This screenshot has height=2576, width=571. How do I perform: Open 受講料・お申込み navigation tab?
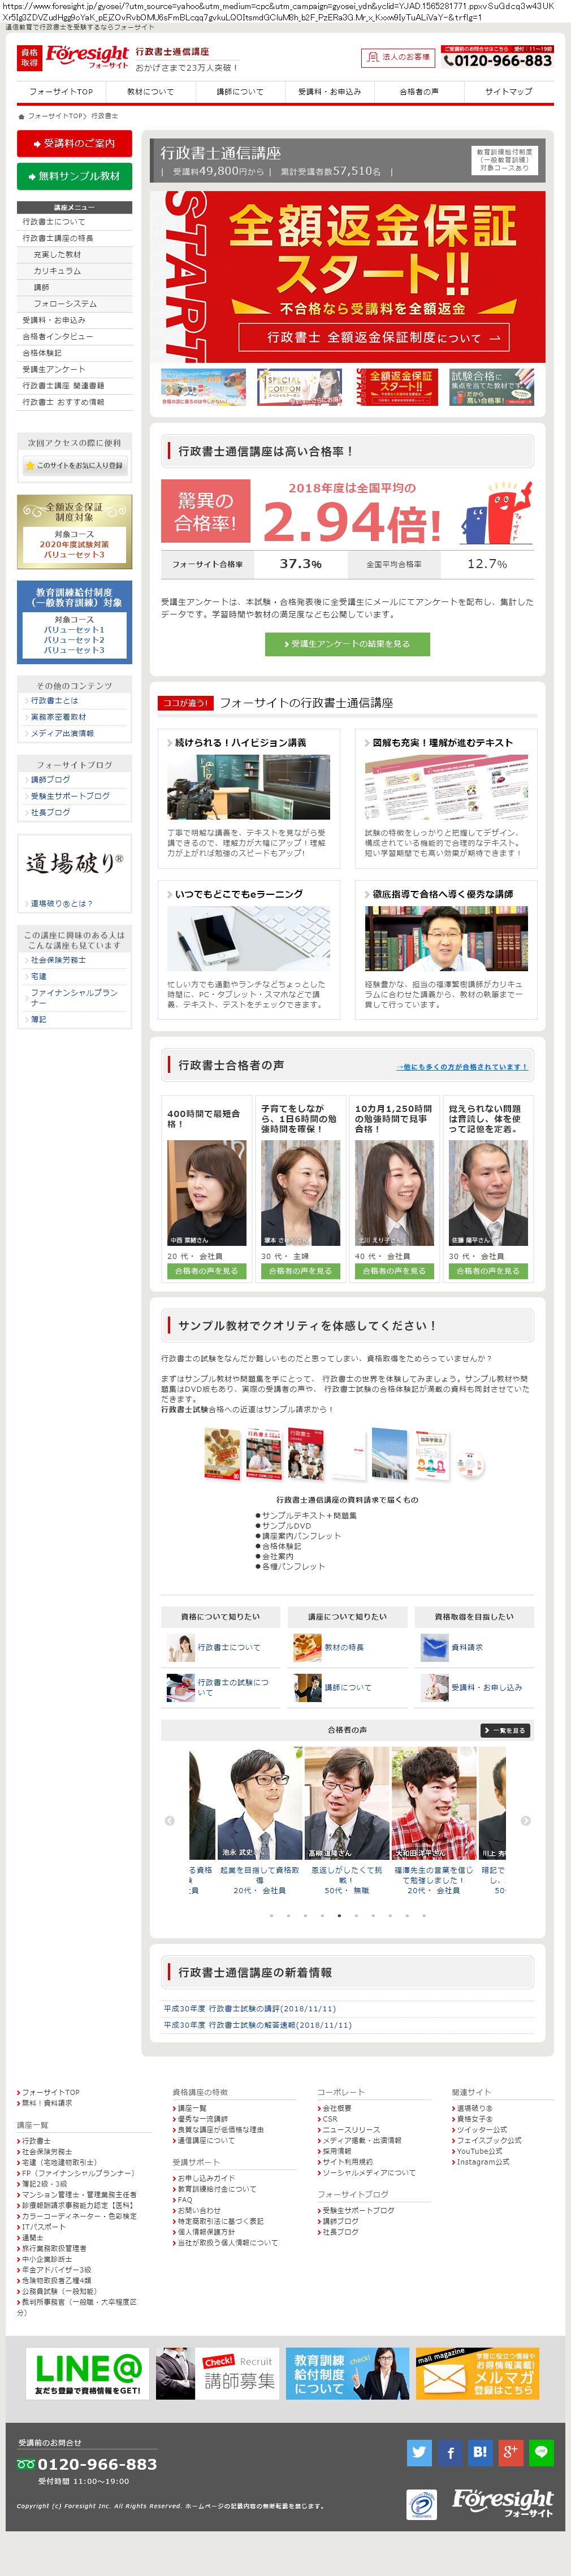click(329, 91)
